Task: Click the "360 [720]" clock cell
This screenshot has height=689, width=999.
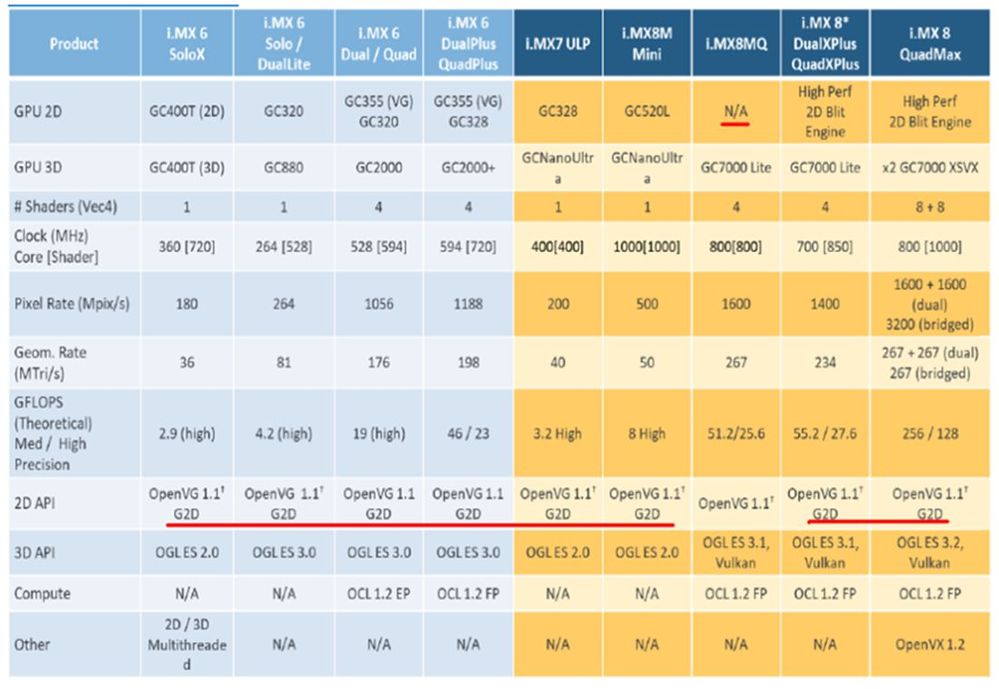Action: tap(187, 246)
